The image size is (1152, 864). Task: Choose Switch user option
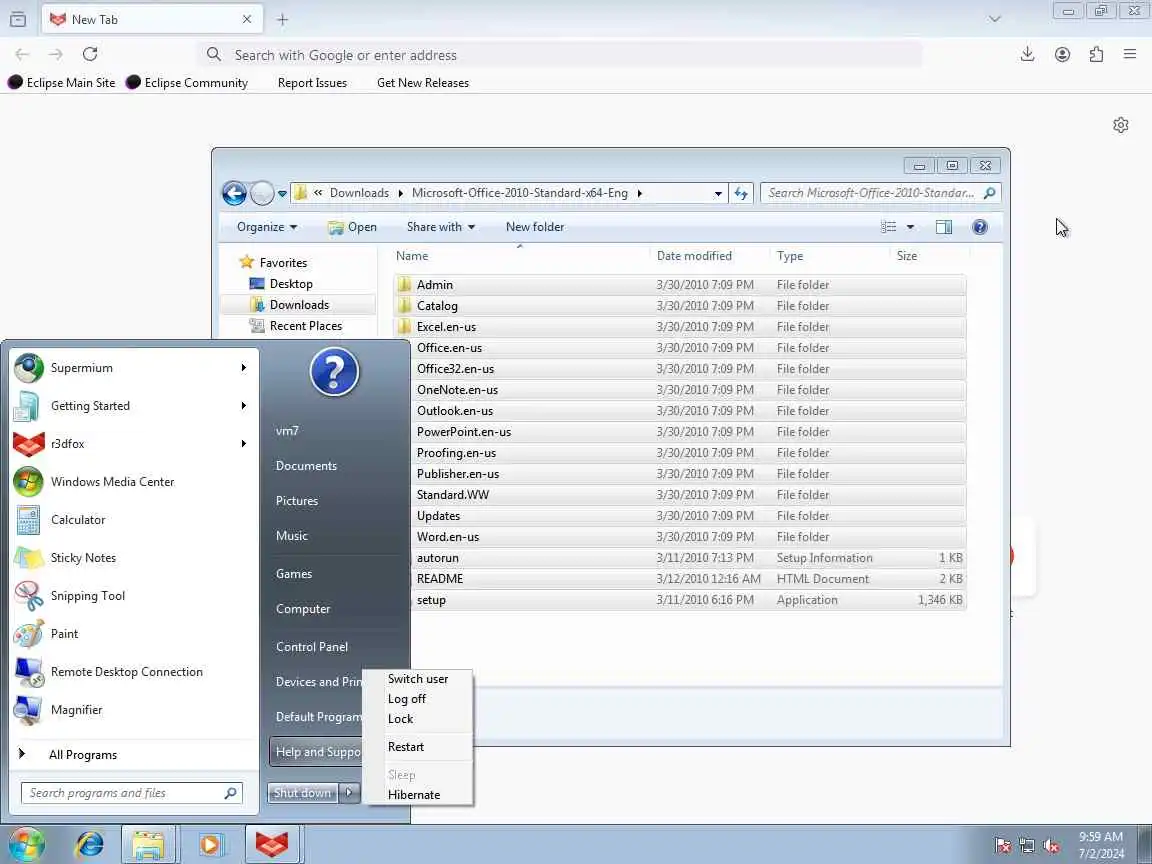(418, 679)
